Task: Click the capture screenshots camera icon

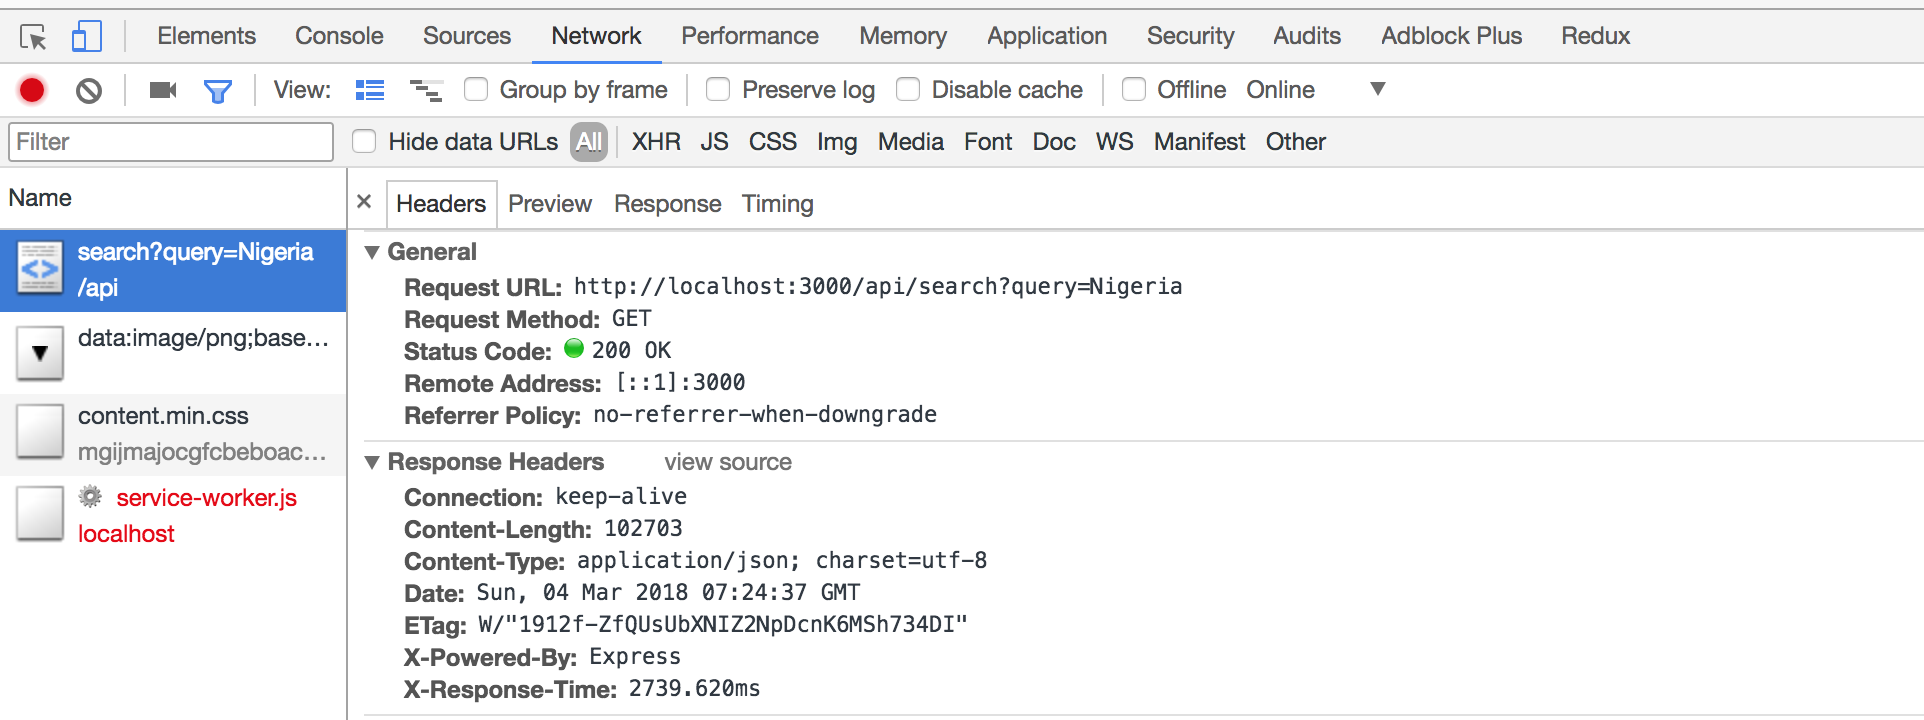Action: (x=162, y=90)
